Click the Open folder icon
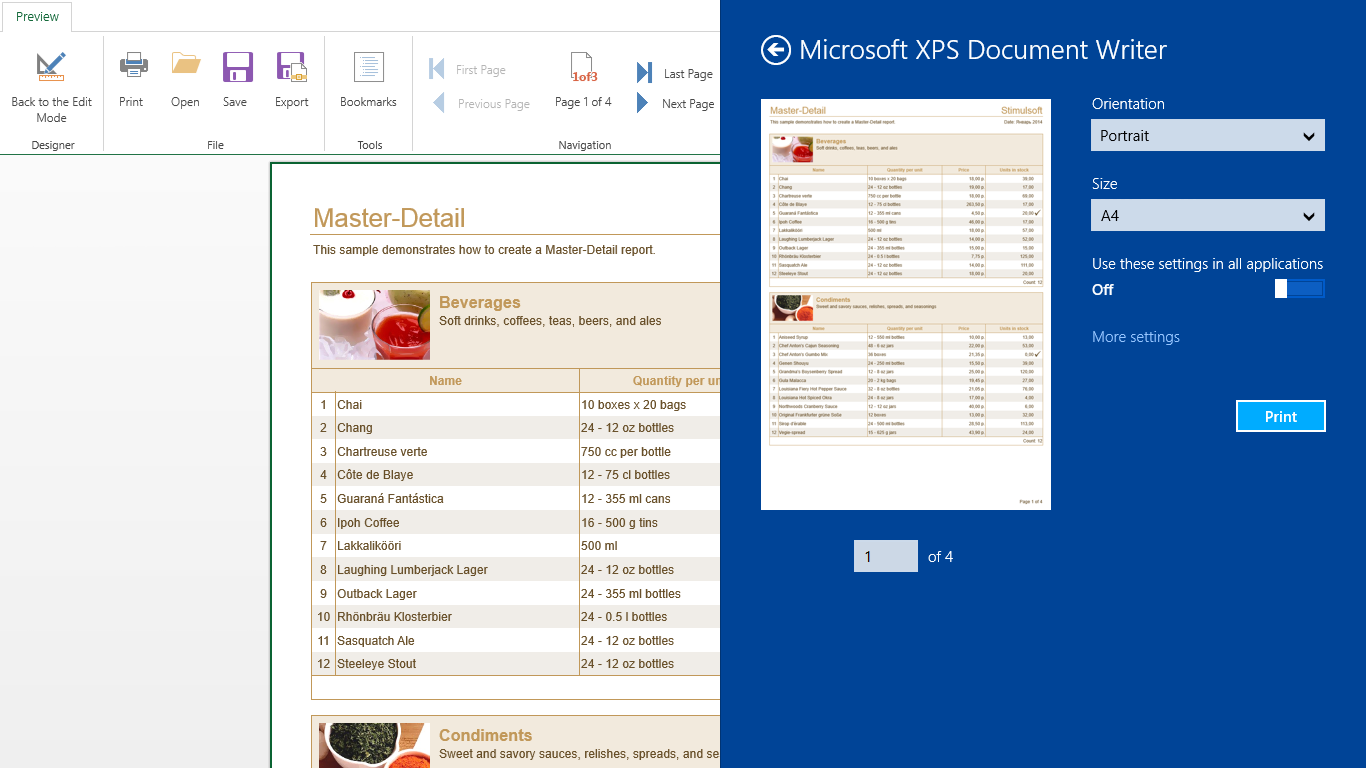The image size is (1366, 768). tap(186, 64)
